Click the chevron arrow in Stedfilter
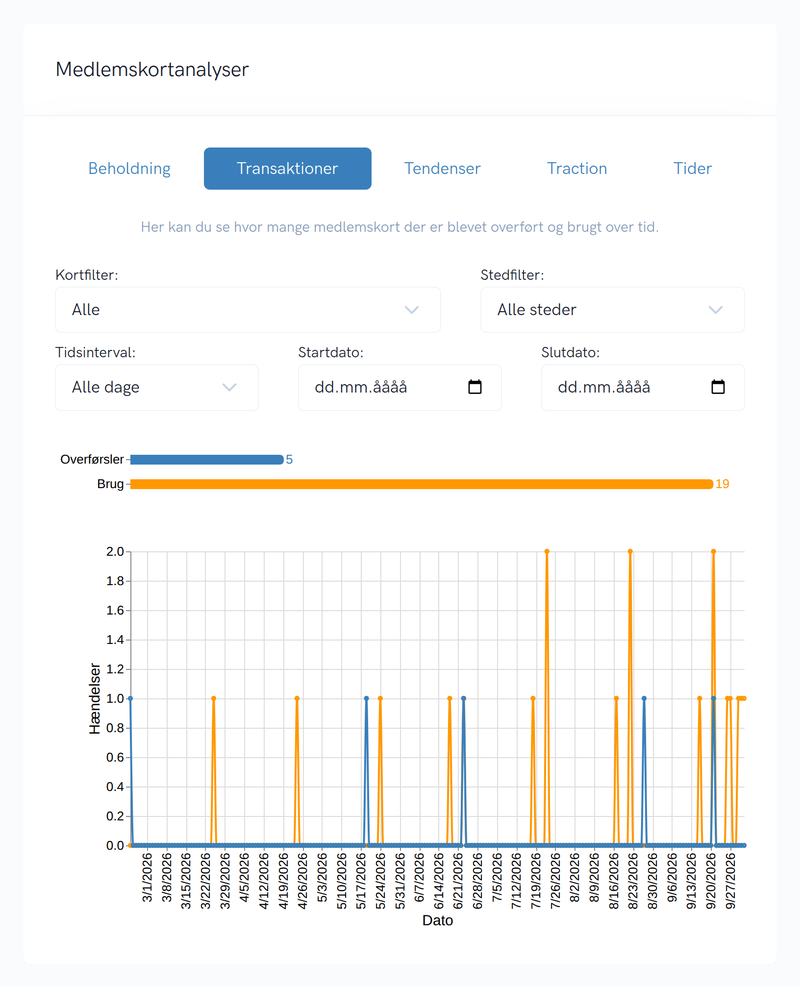Viewport: 800px width, 987px height. [716, 310]
